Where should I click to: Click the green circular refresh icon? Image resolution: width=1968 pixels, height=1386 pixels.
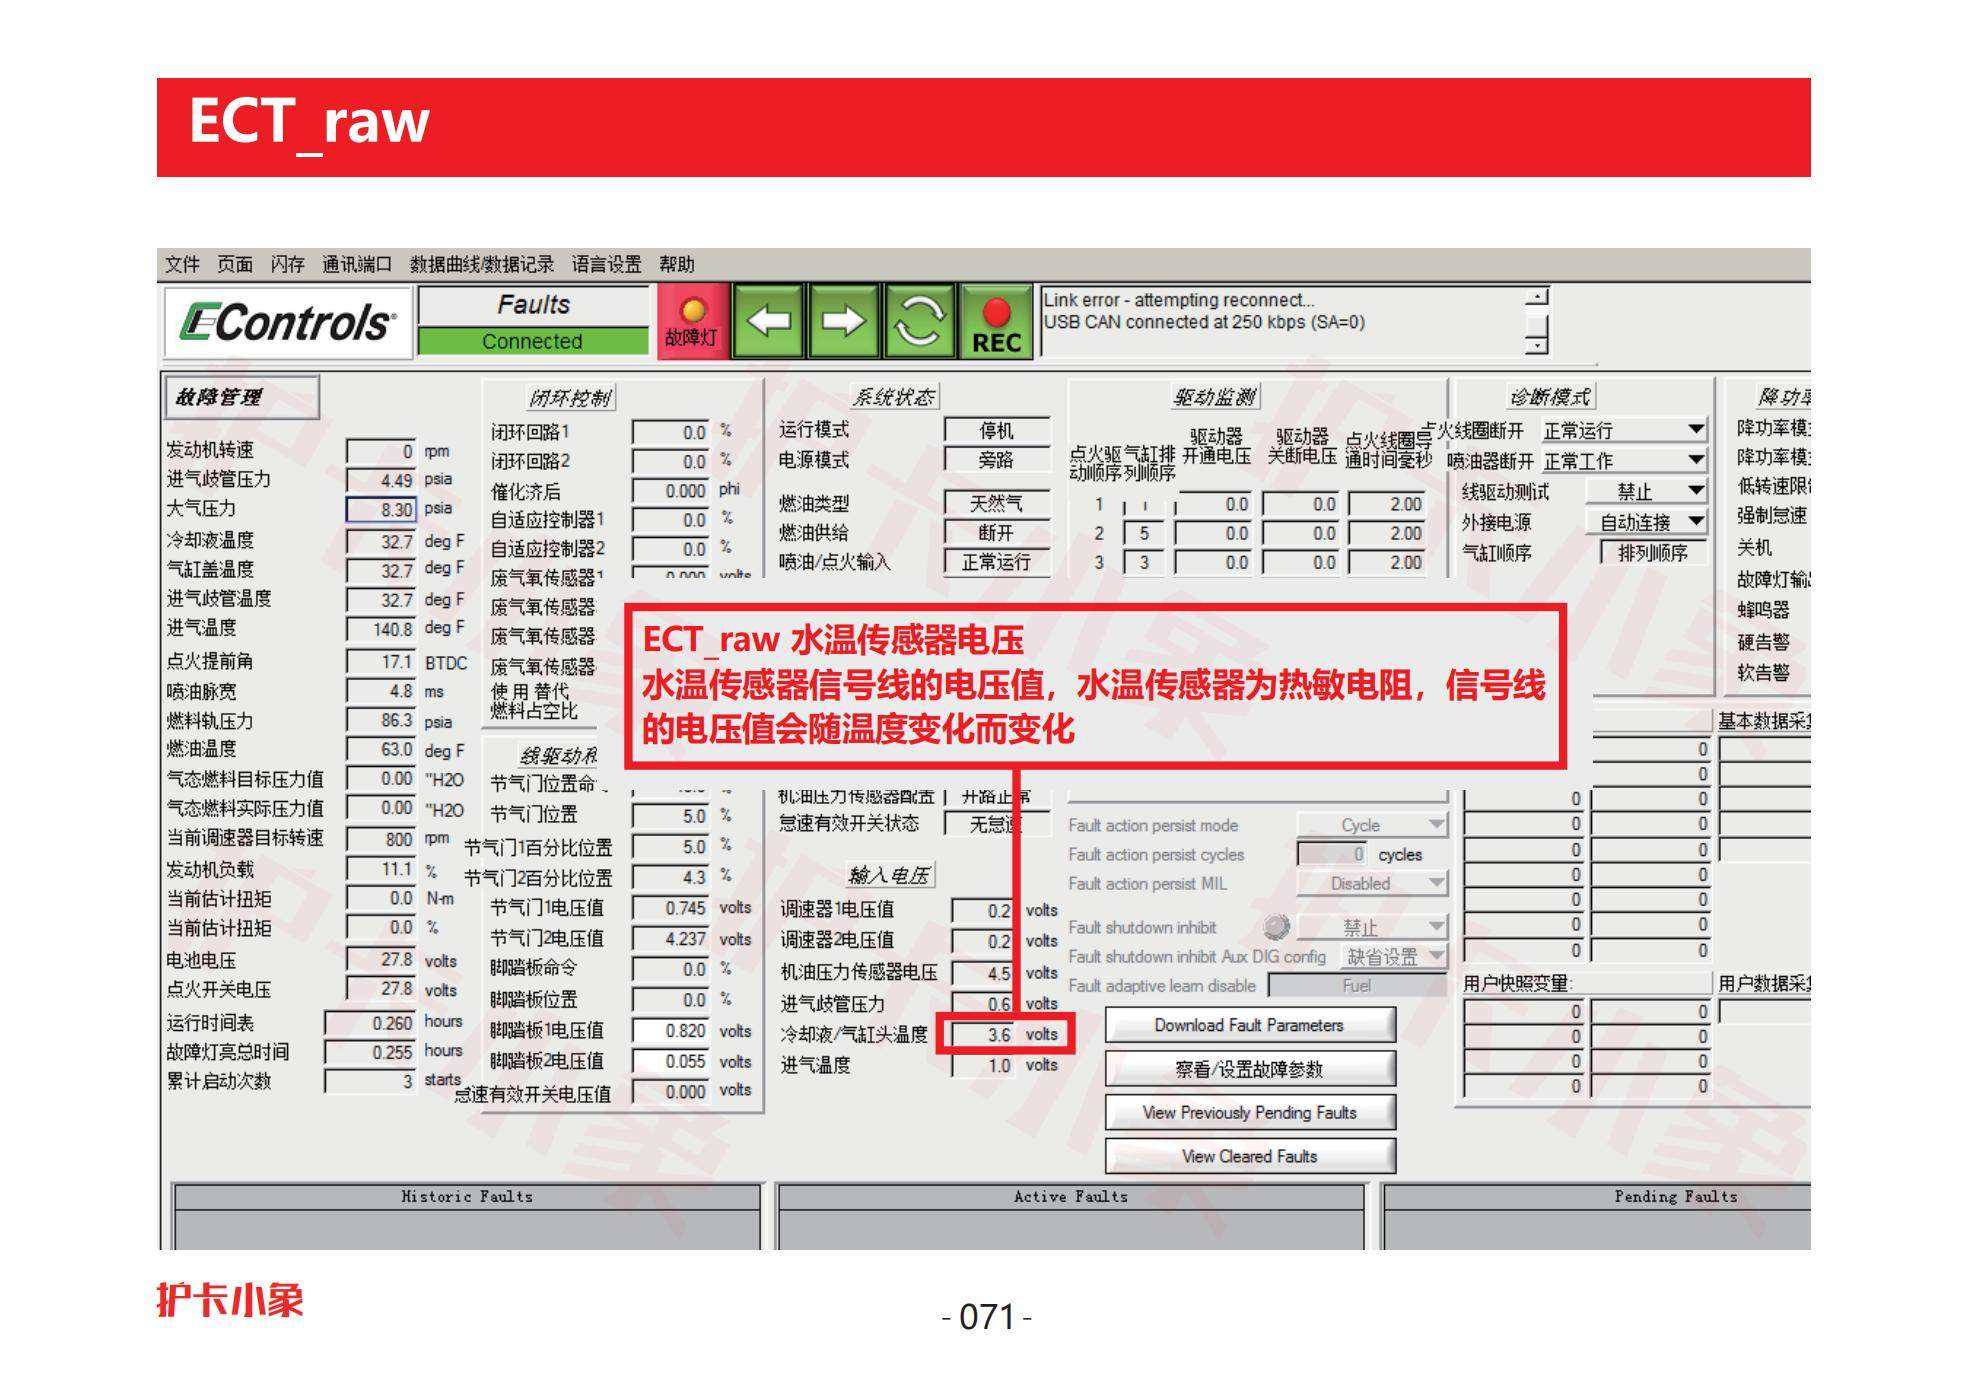tap(918, 321)
